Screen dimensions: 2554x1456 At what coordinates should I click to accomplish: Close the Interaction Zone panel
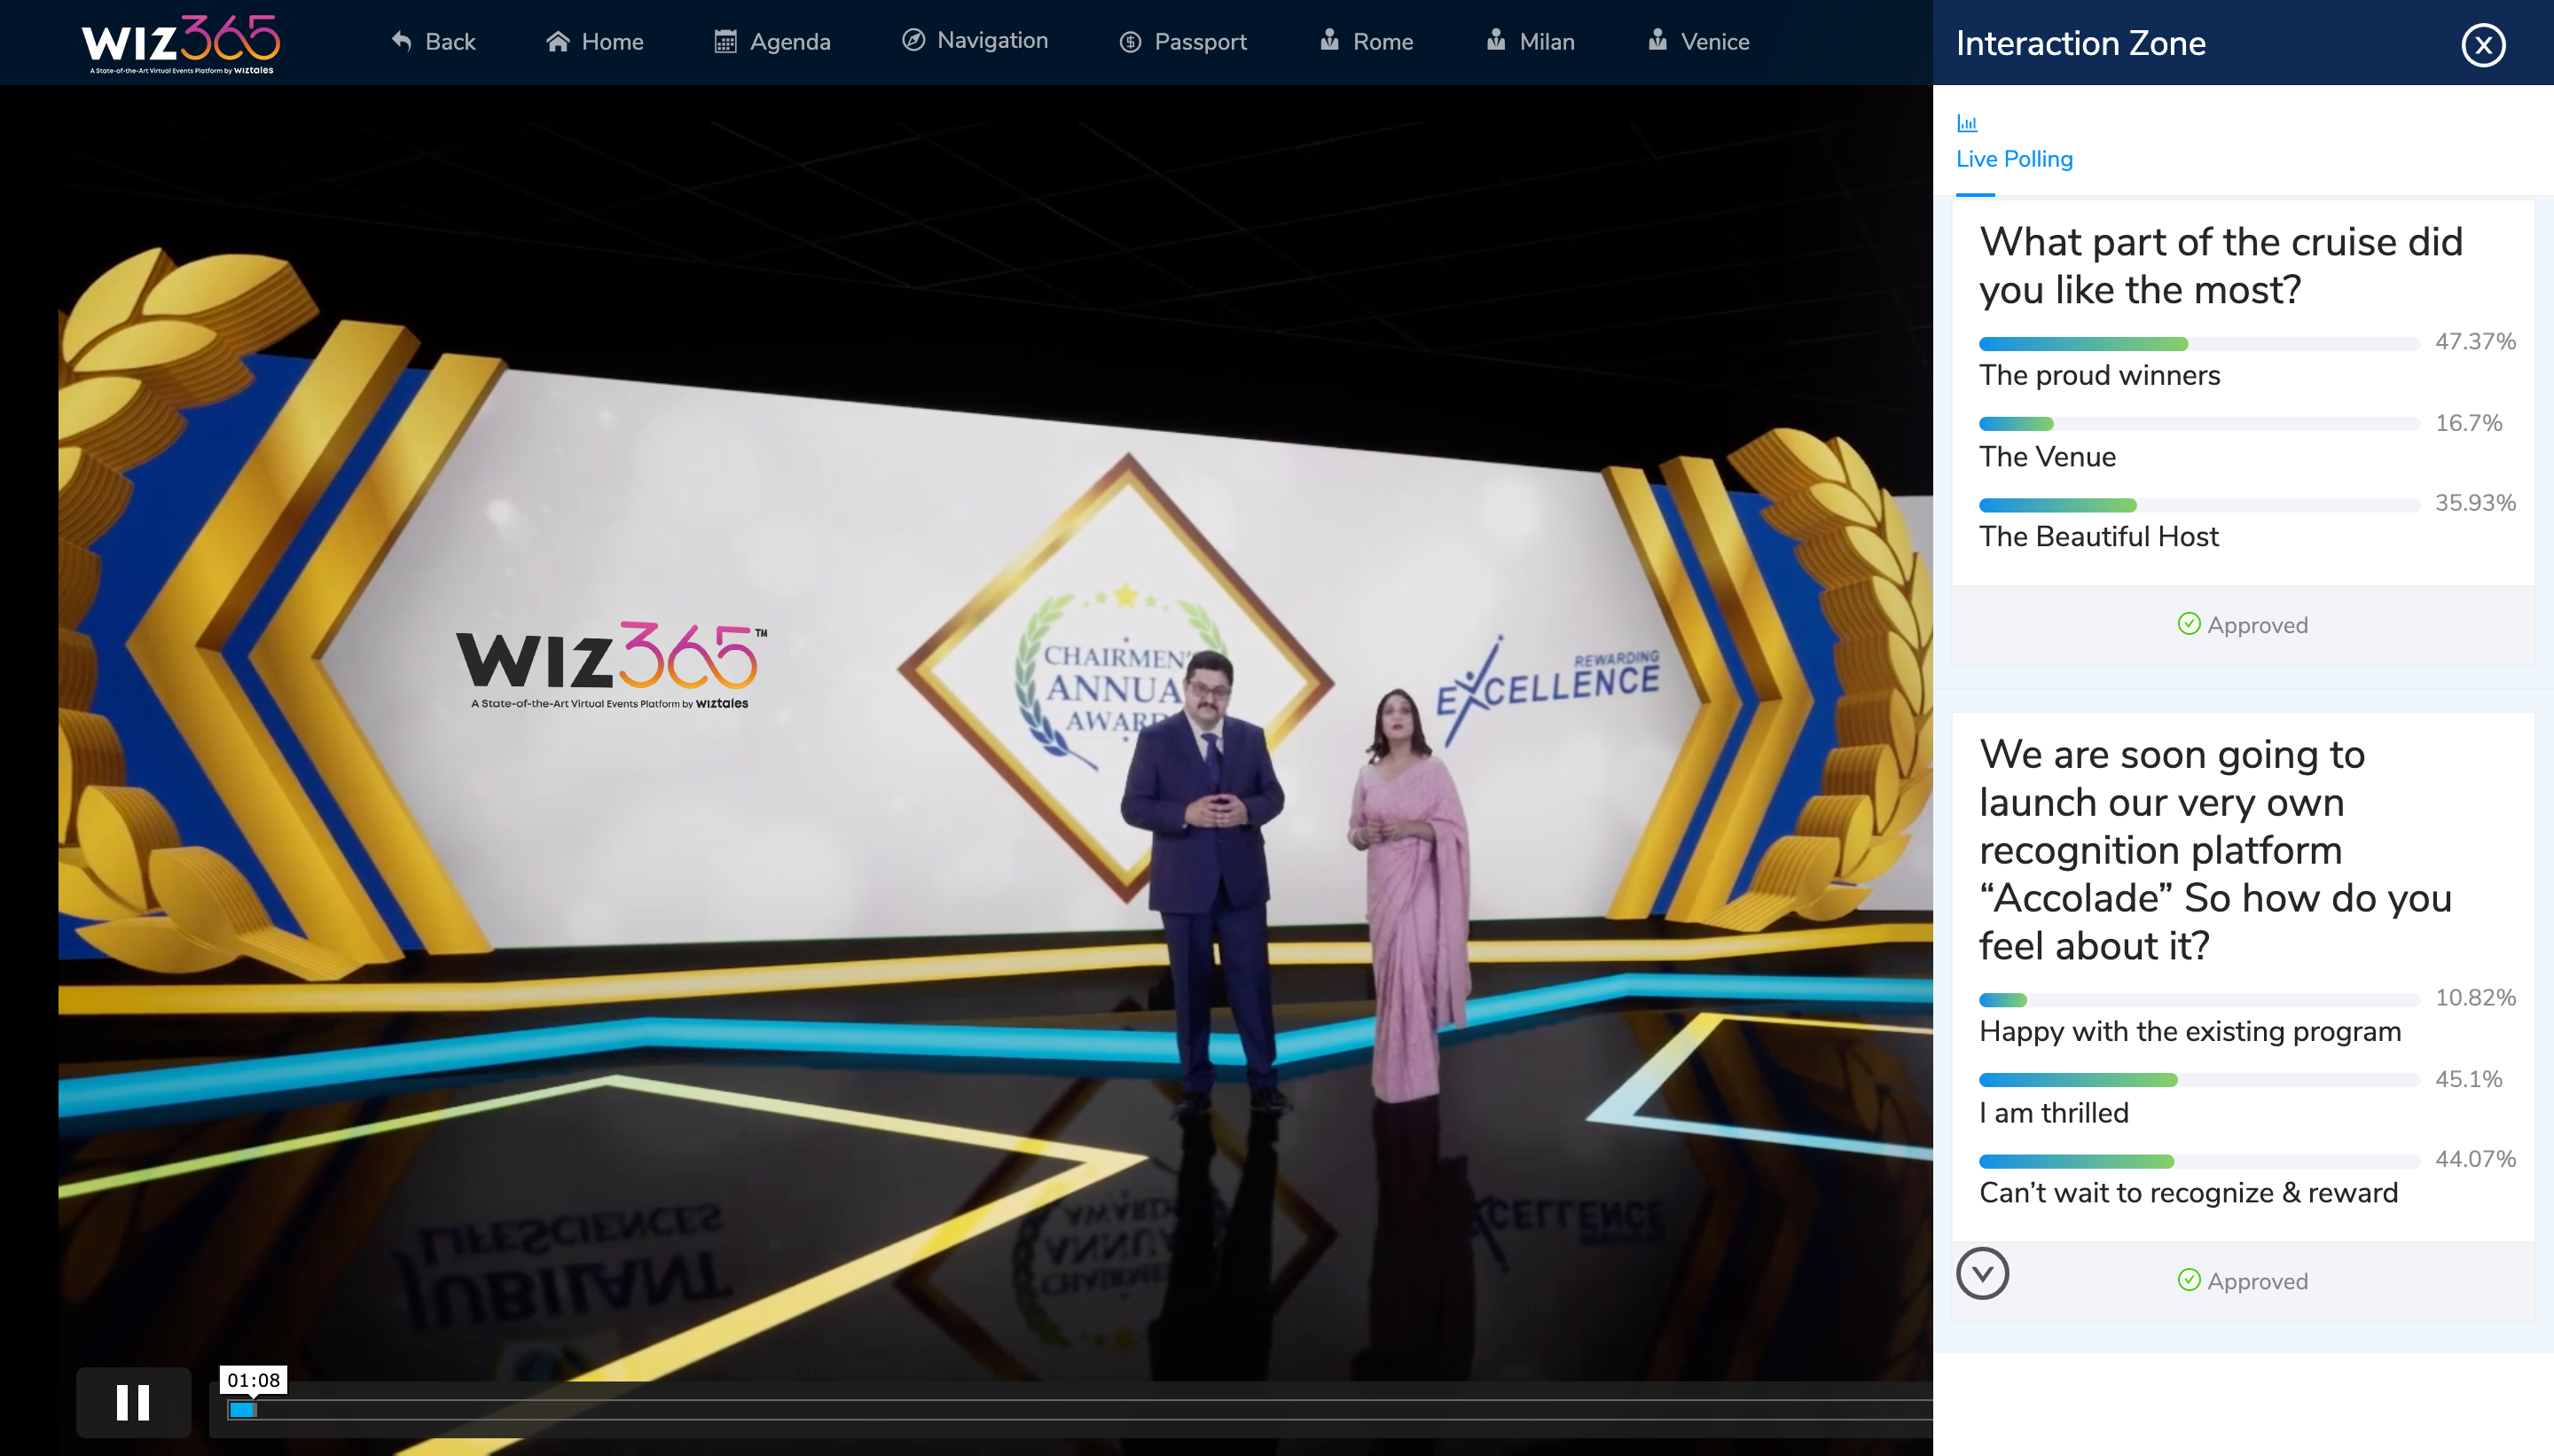coord(2482,45)
